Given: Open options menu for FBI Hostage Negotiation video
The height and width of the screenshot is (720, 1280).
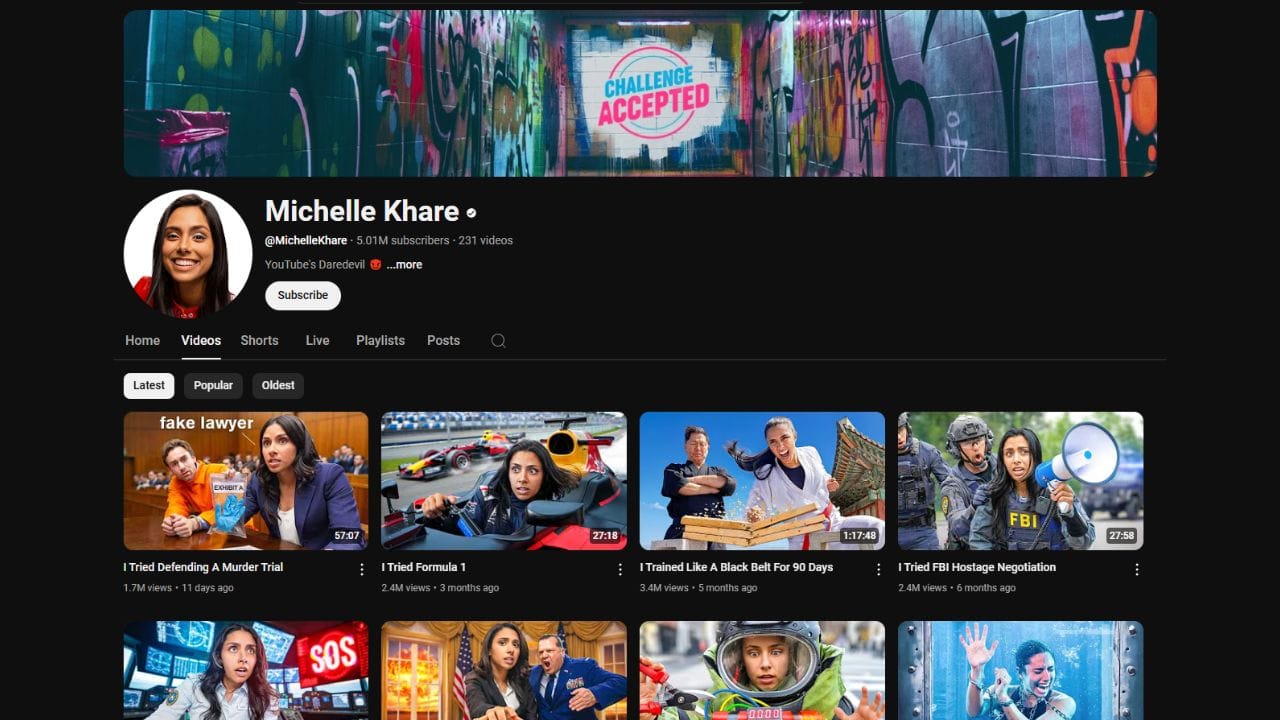Looking at the screenshot, I should tap(1137, 569).
